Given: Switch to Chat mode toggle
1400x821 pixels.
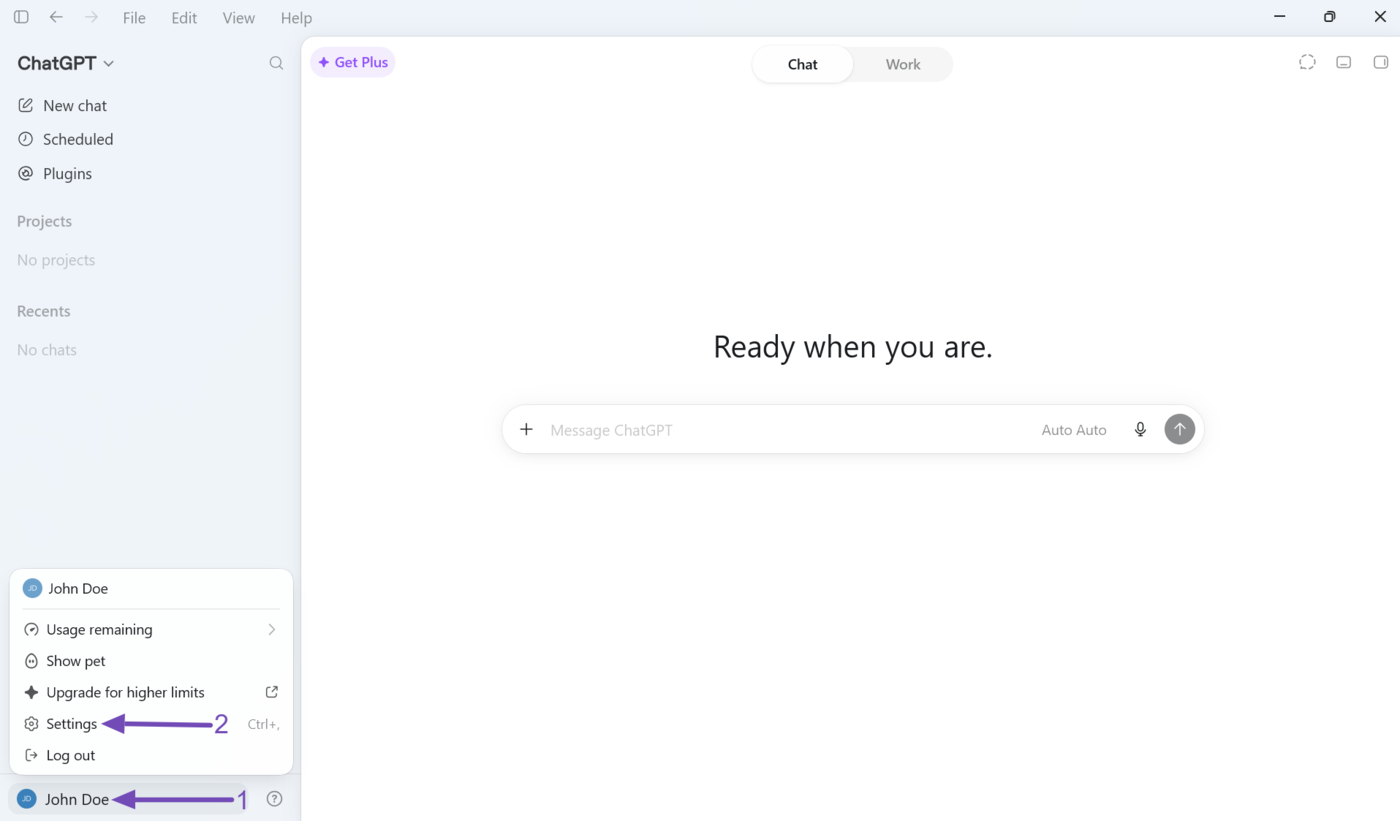Looking at the screenshot, I should 803,64.
